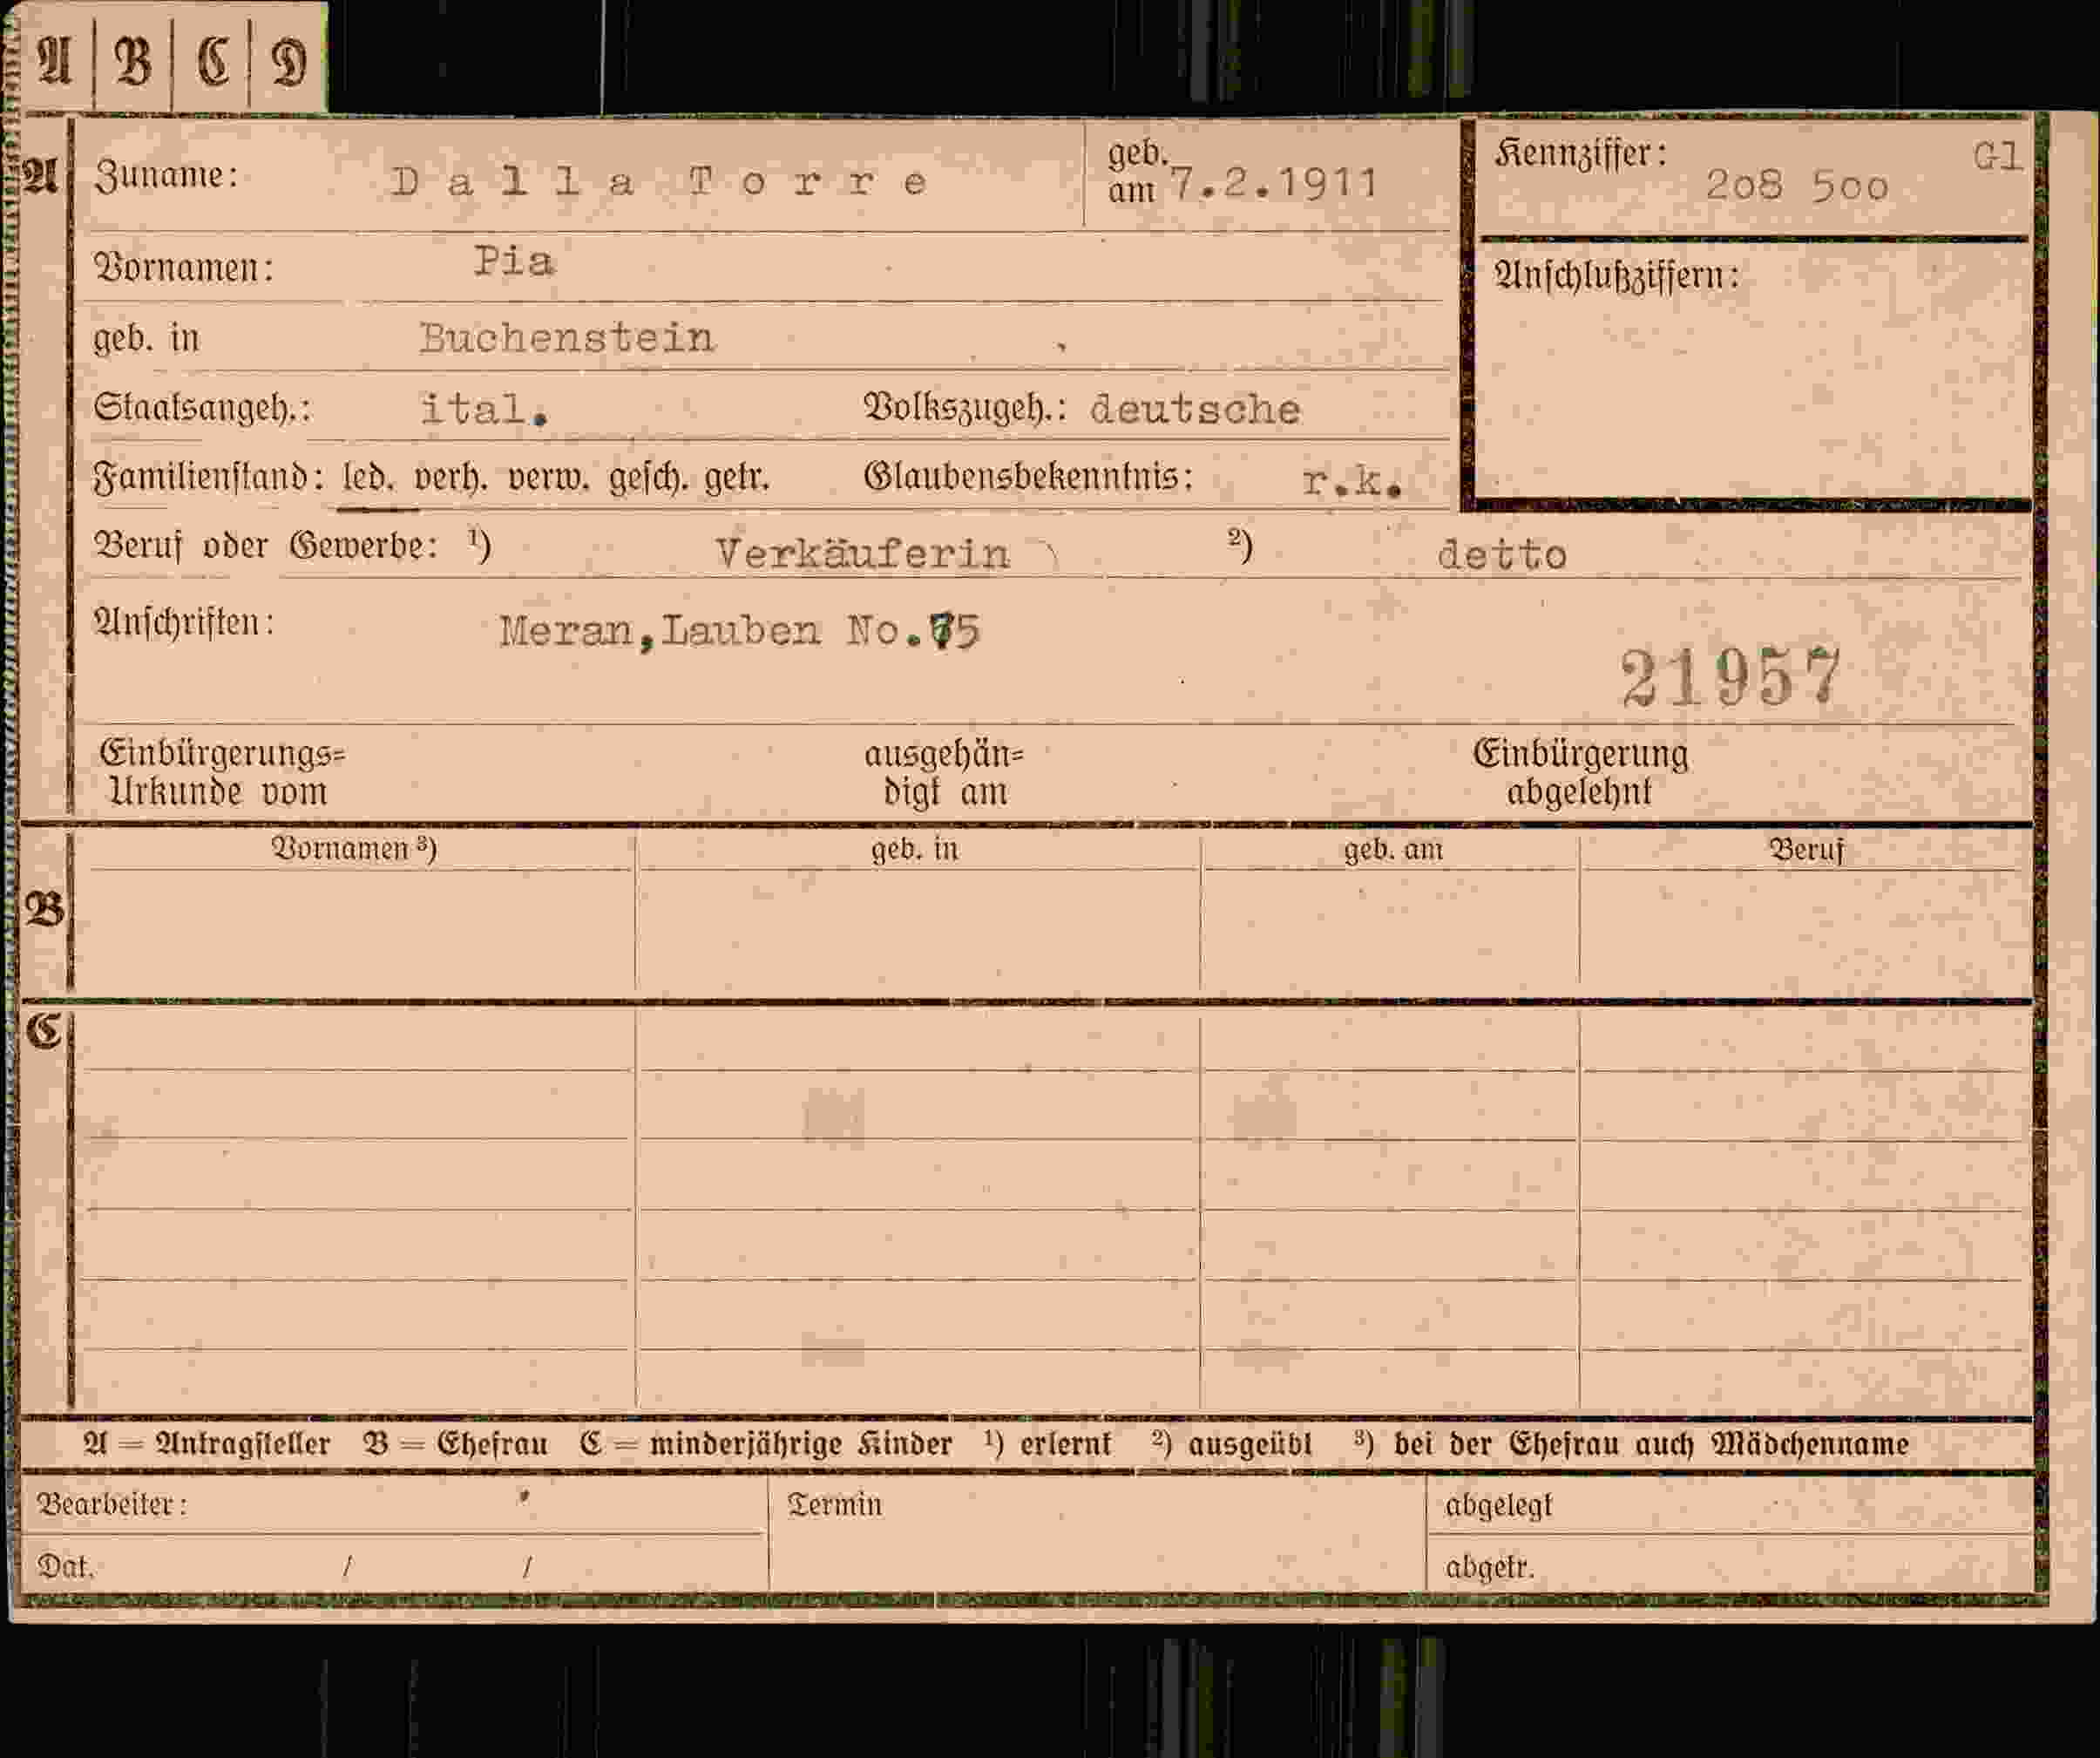Viewport: 2100px width, 1758px height.
Task: Click the 'Gl' code in top corner
Action: (1997, 156)
